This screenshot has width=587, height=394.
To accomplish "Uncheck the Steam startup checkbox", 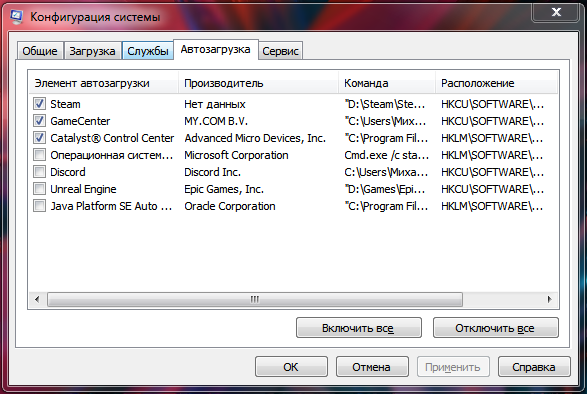I will coord(39,103).
